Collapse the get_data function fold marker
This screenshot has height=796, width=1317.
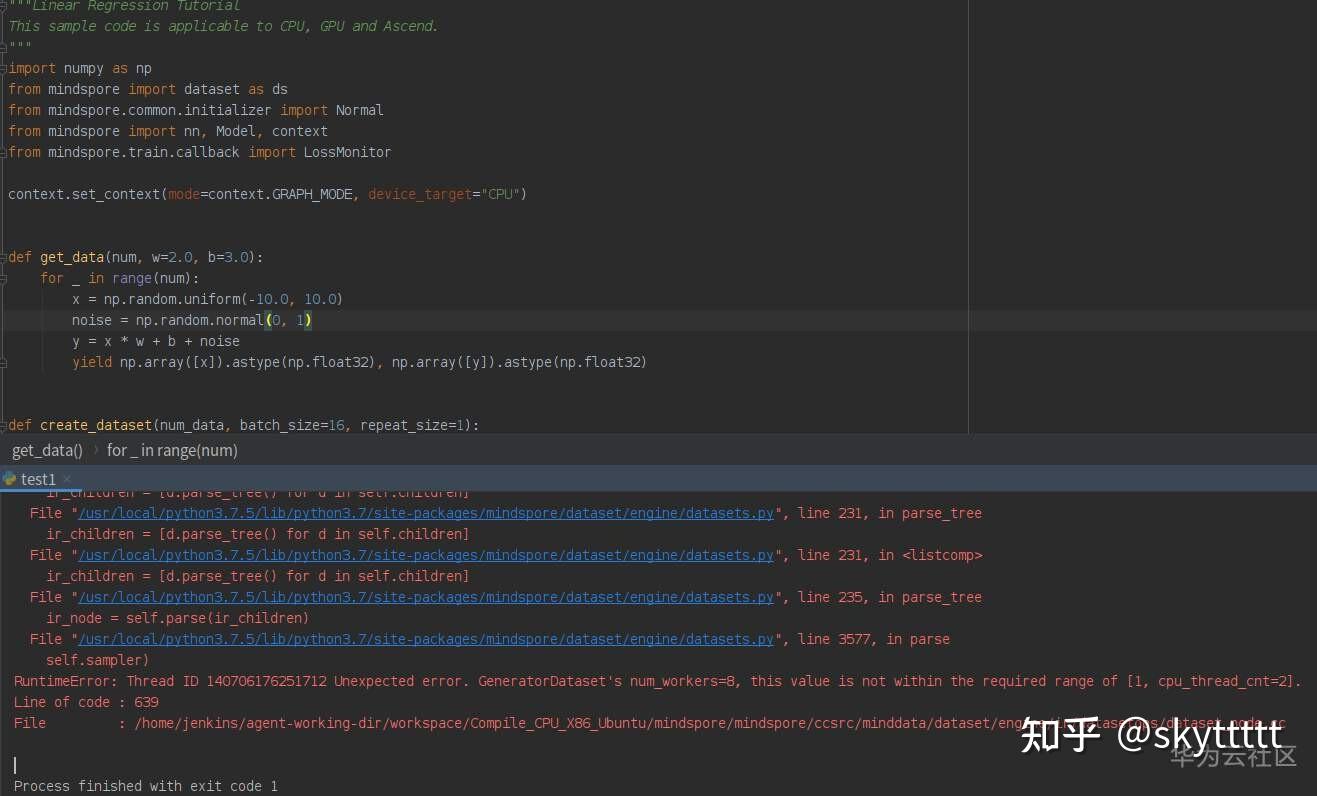(x=4, y=257)
